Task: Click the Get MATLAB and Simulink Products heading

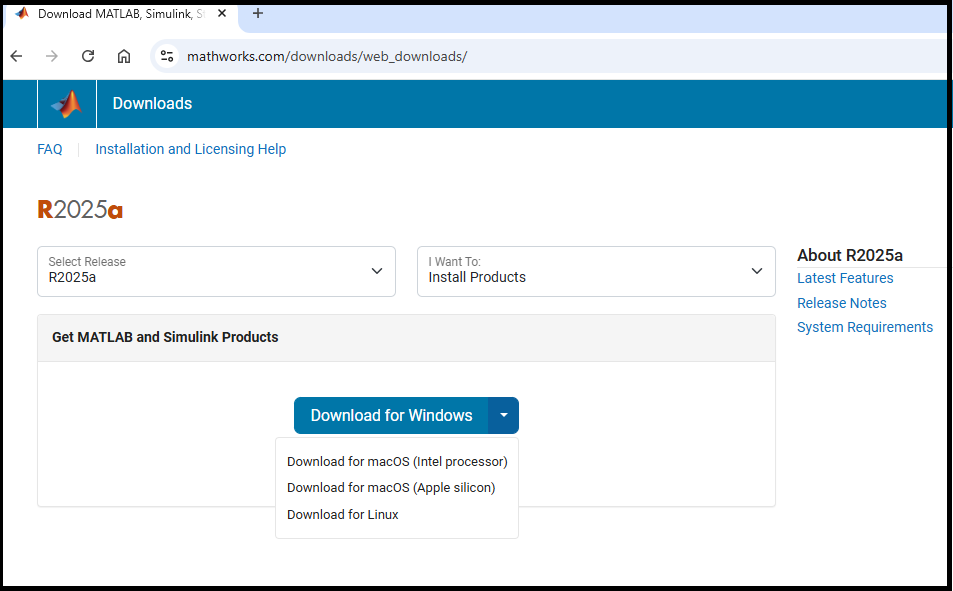Action: pos(165,337)
